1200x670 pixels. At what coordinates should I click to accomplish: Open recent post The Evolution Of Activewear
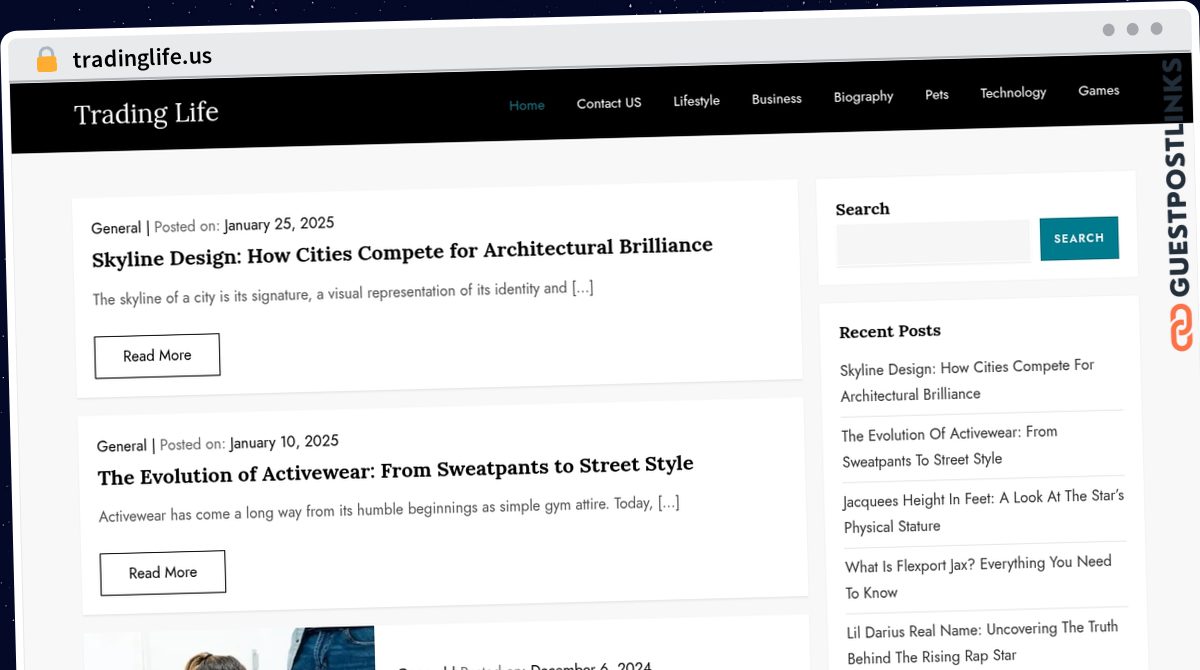[949, 446]
